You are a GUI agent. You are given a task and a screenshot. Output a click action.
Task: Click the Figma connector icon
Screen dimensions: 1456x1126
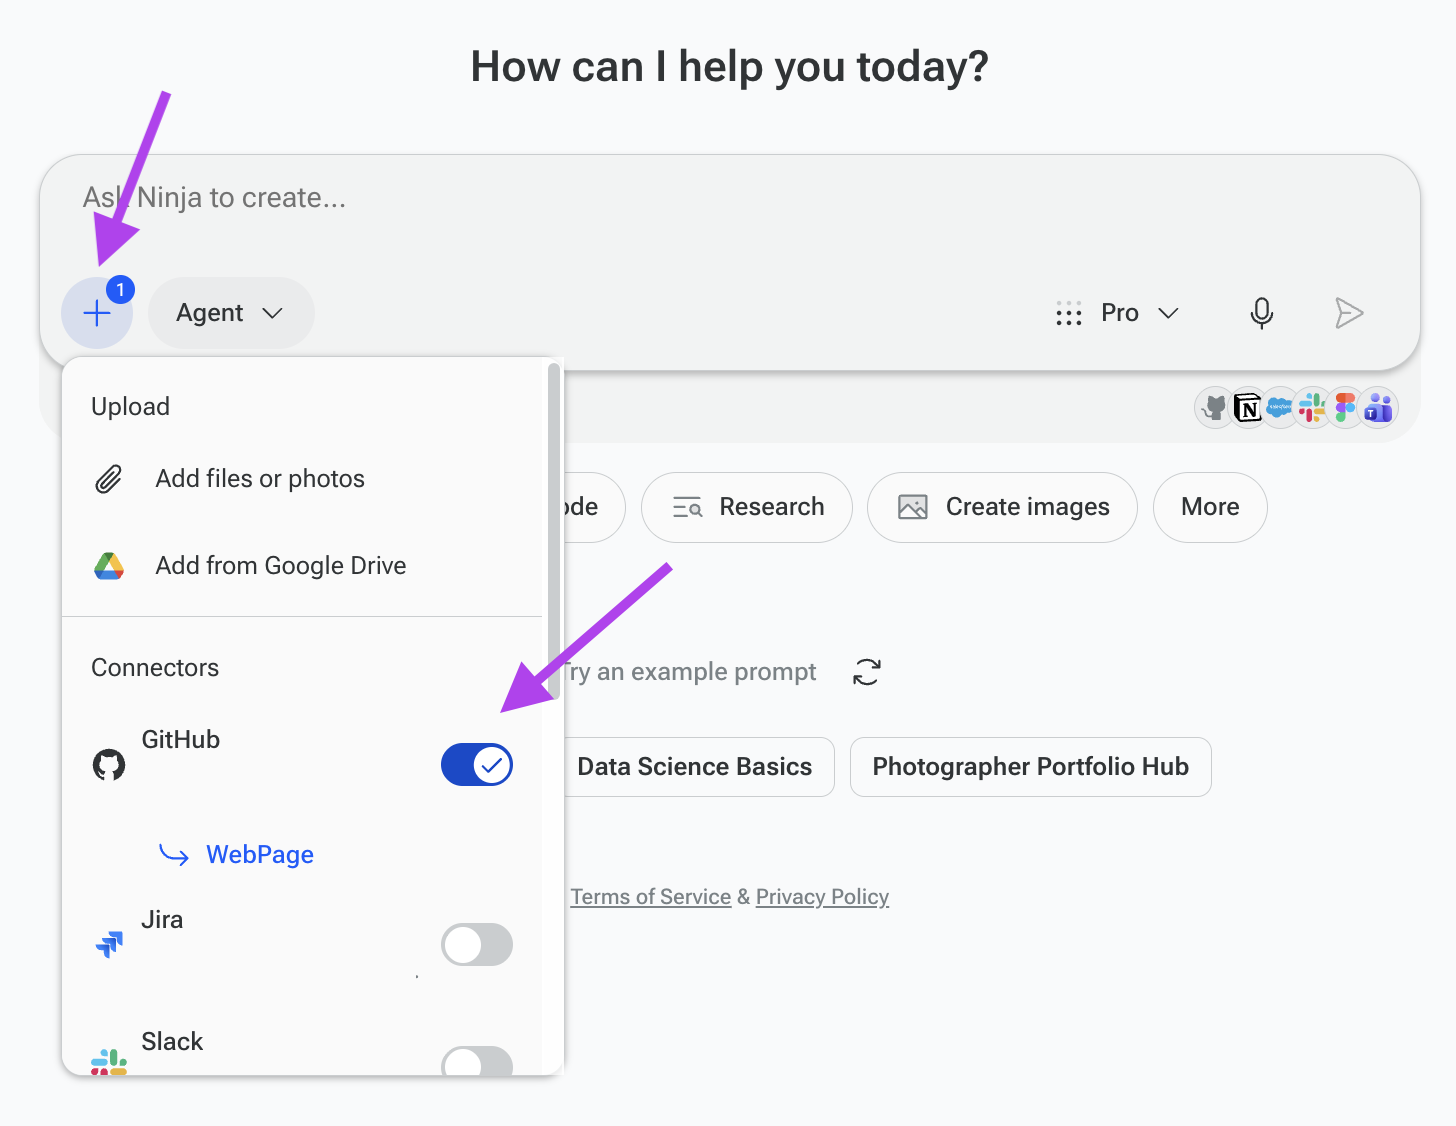(x=1346, y=408)
